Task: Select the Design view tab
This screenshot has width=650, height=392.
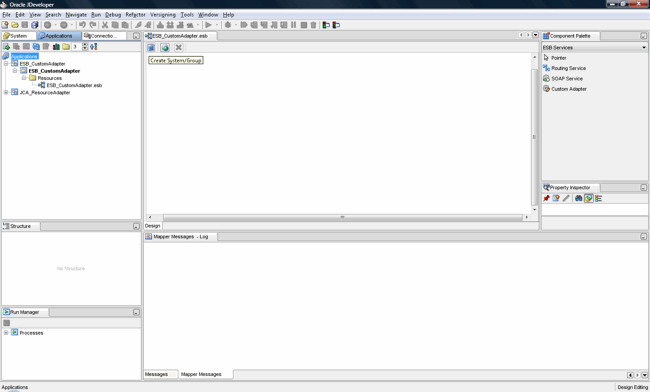Action: pyautogui.click(x=153, y=226)
